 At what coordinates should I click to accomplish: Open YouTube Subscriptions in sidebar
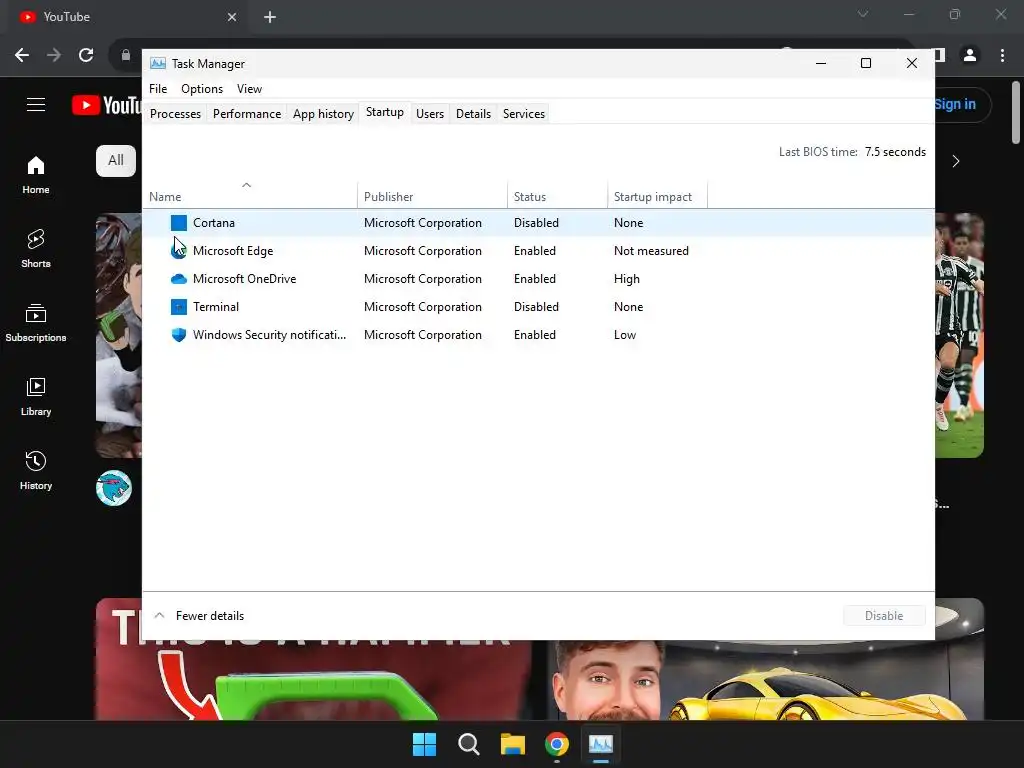point(36,323)
